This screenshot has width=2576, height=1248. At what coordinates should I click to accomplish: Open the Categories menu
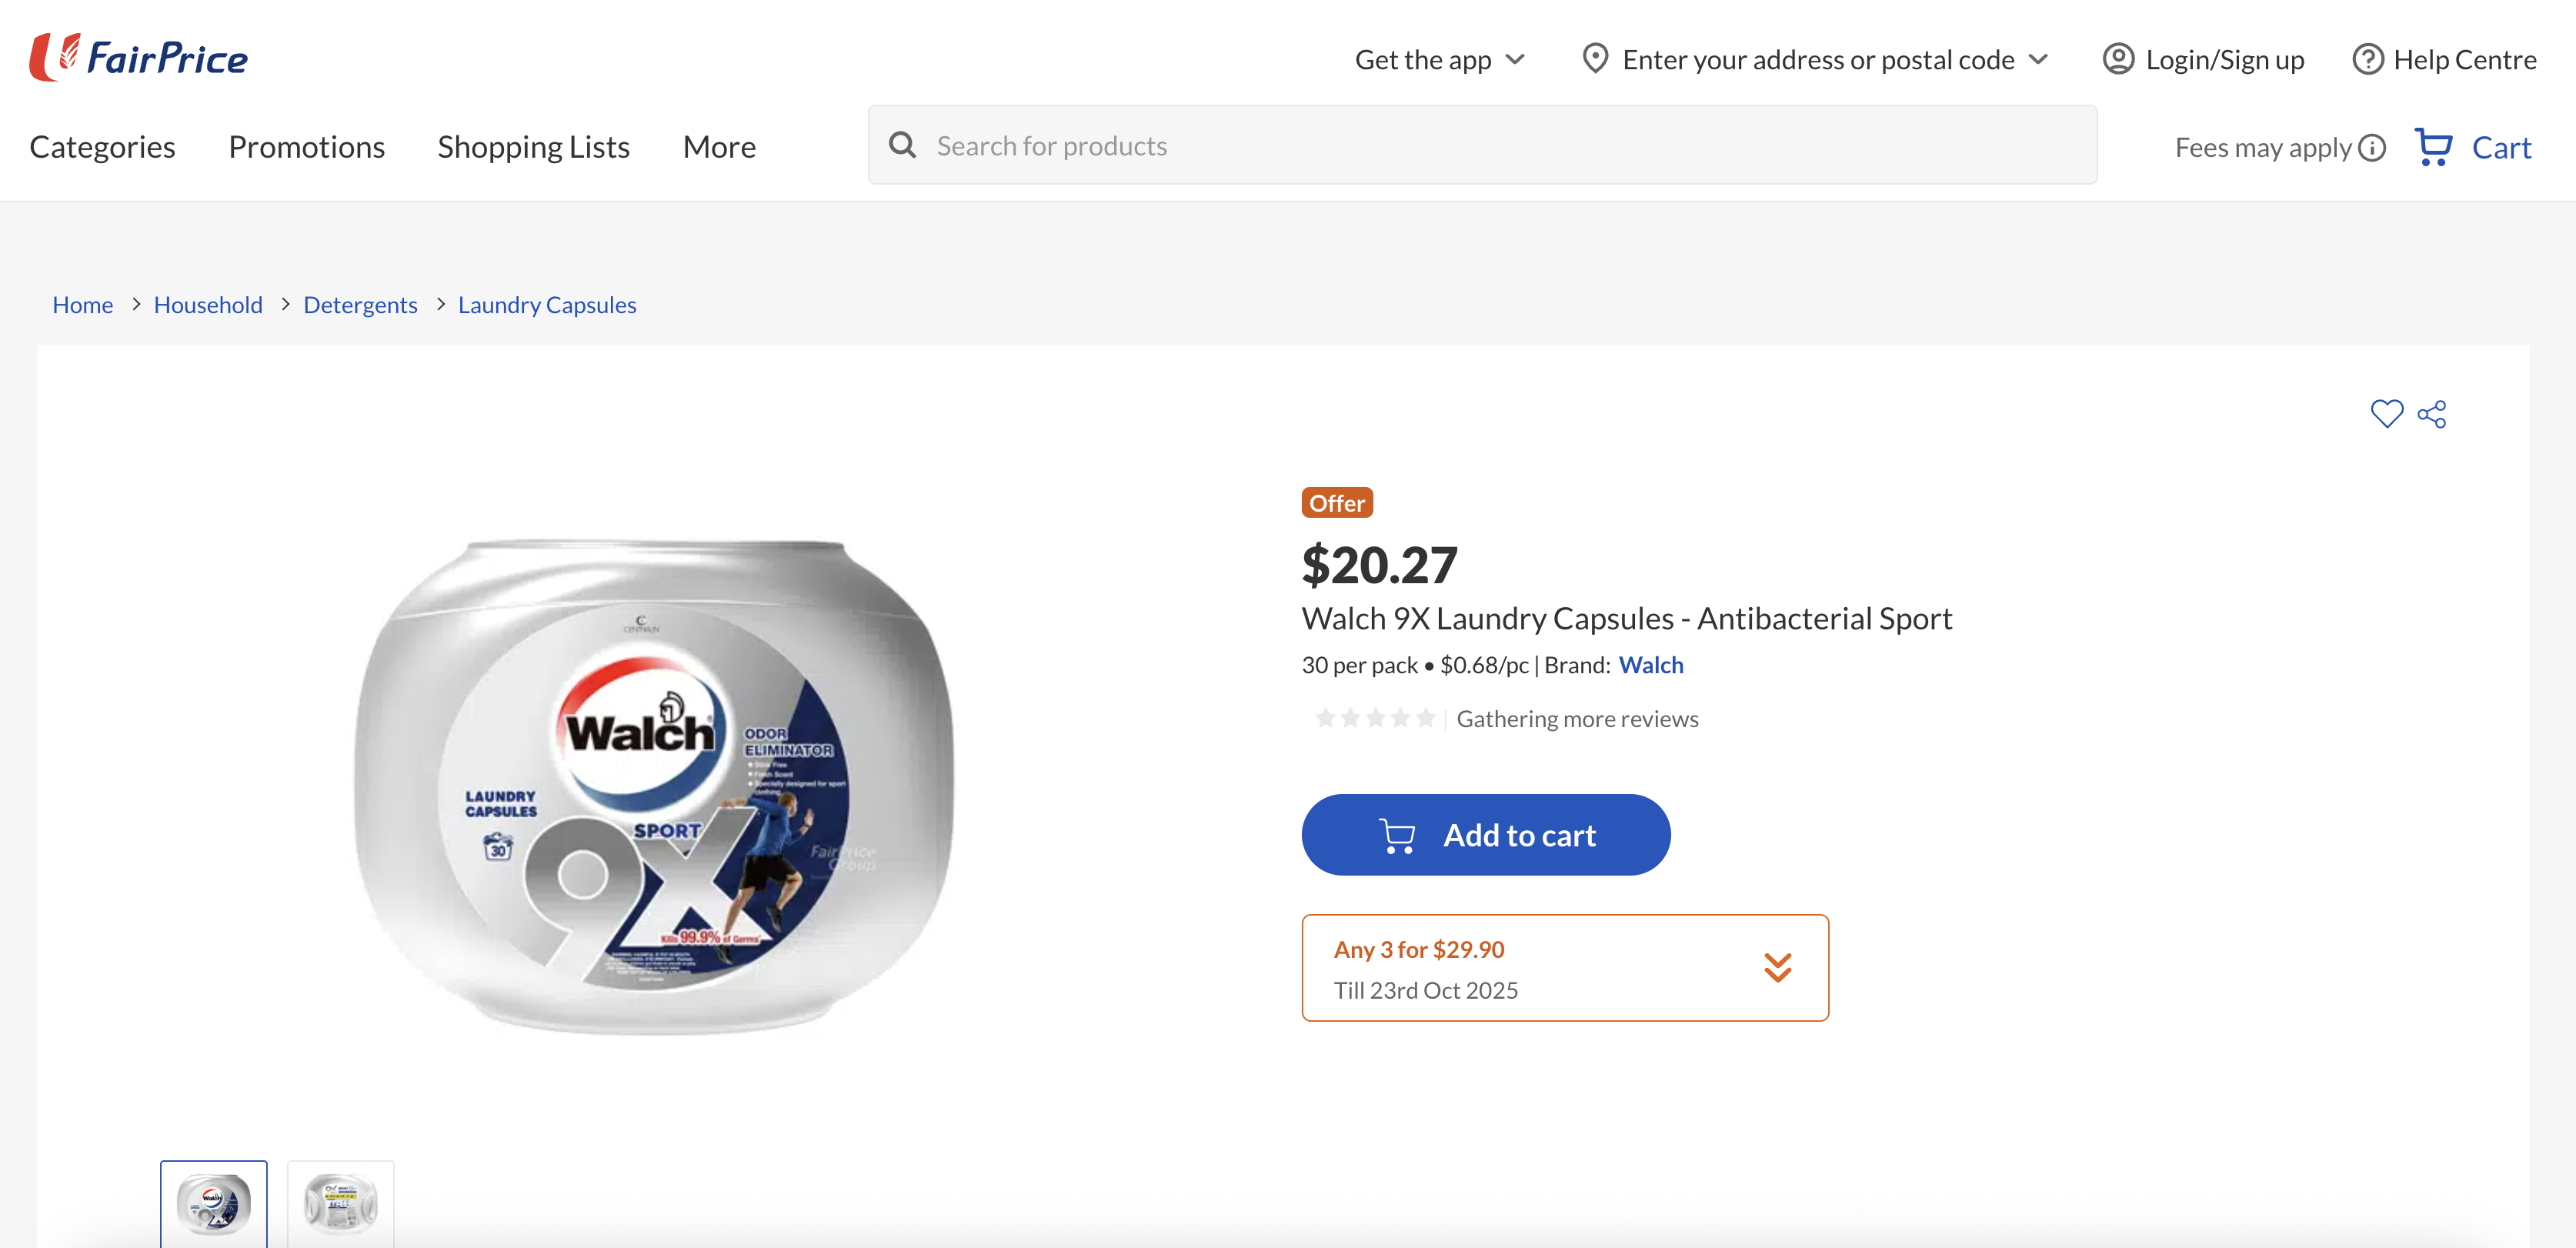click(102, 147)
